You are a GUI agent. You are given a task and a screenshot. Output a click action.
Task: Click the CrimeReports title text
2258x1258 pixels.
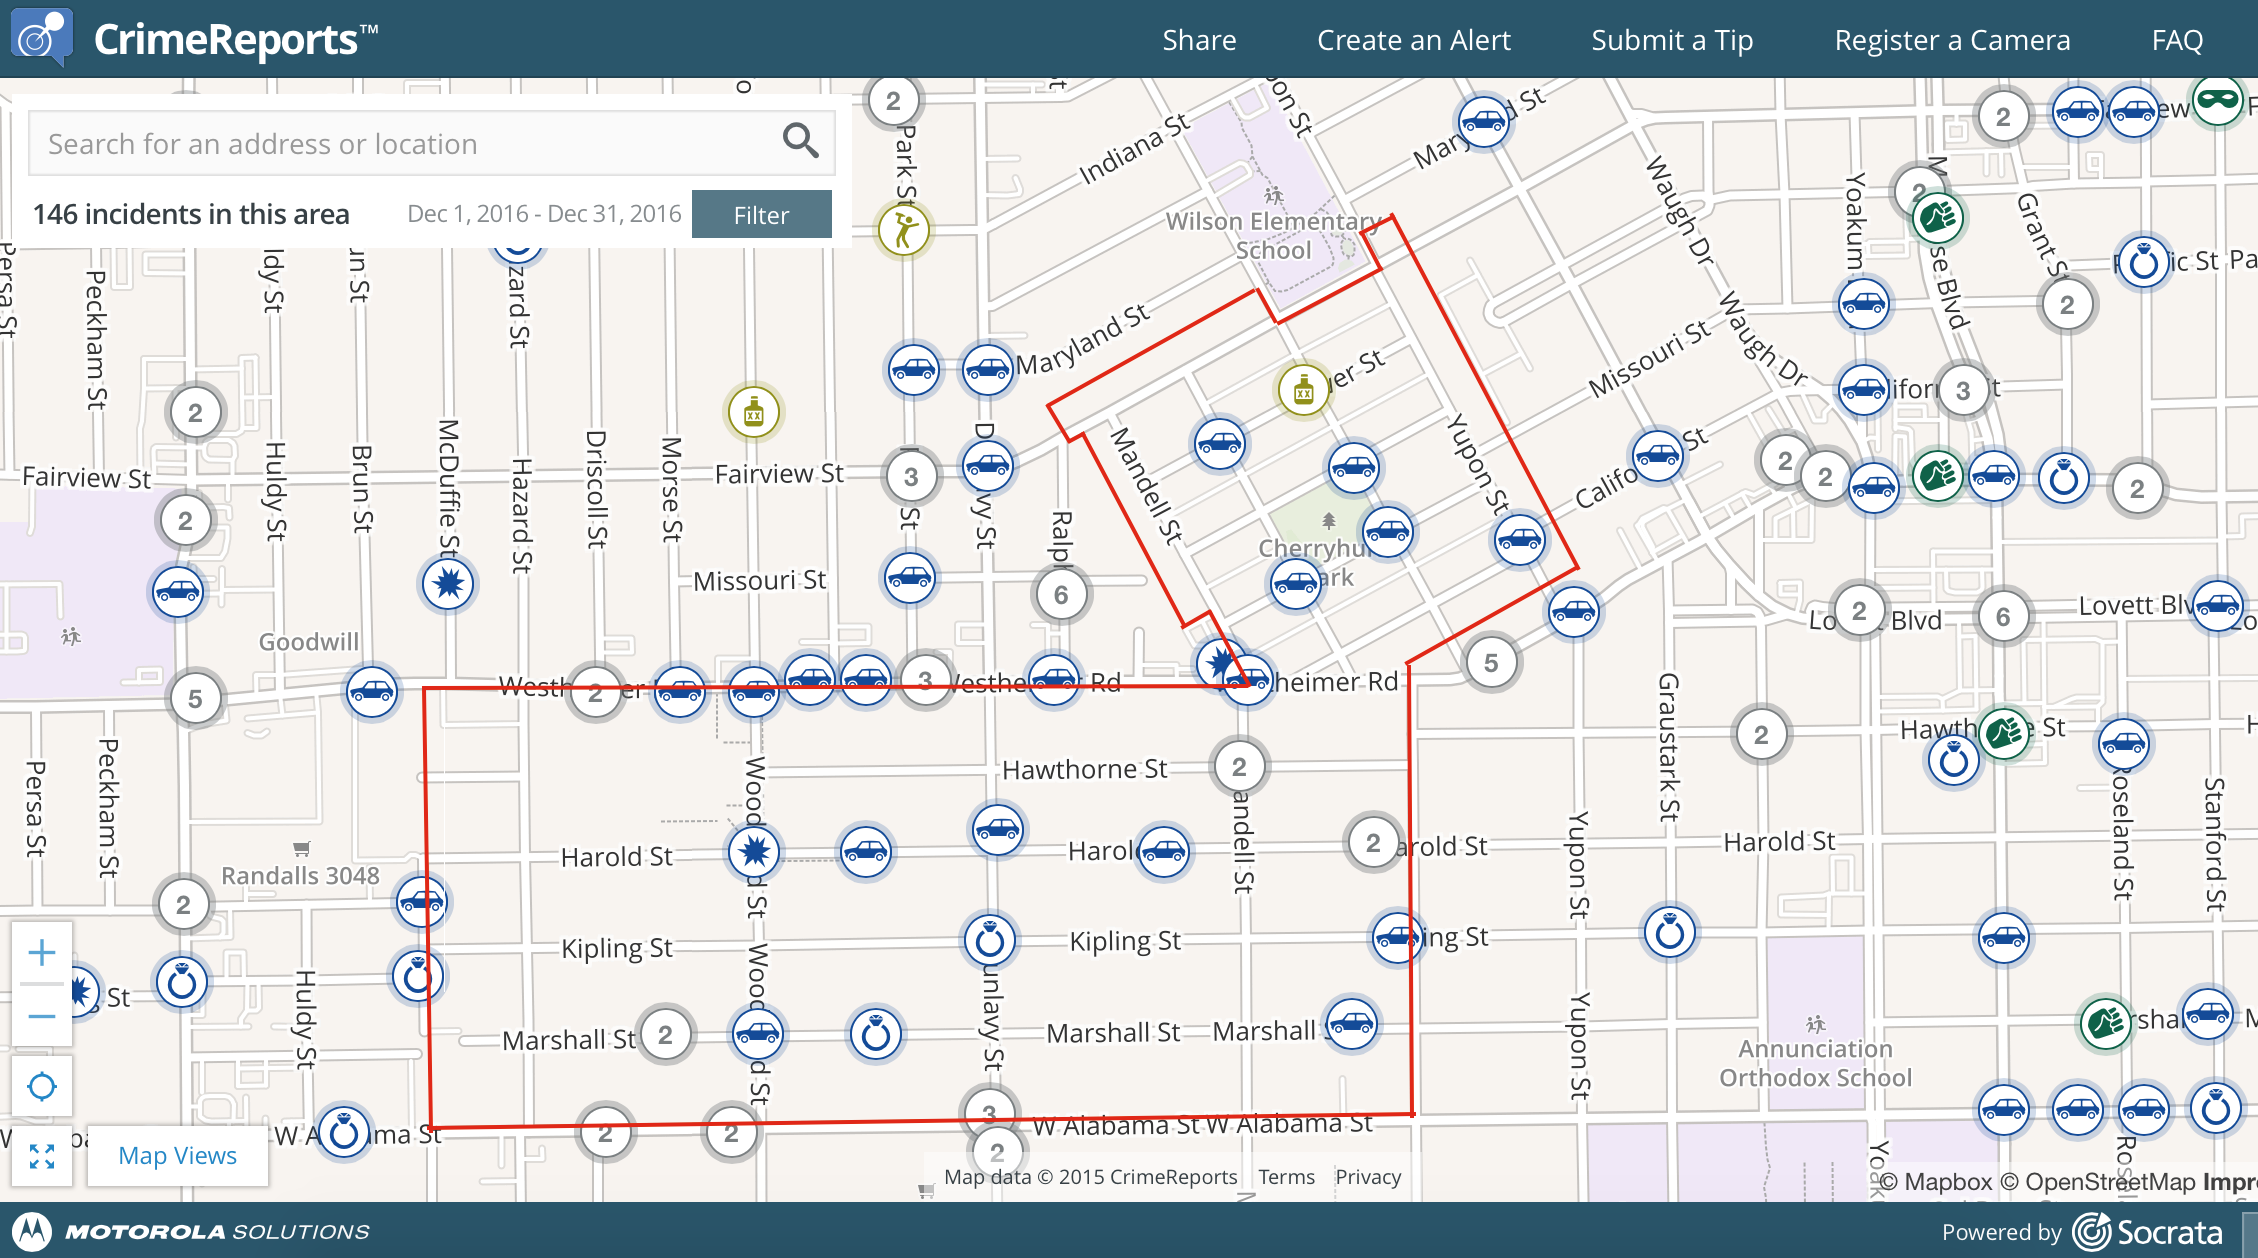pos(236,40)
